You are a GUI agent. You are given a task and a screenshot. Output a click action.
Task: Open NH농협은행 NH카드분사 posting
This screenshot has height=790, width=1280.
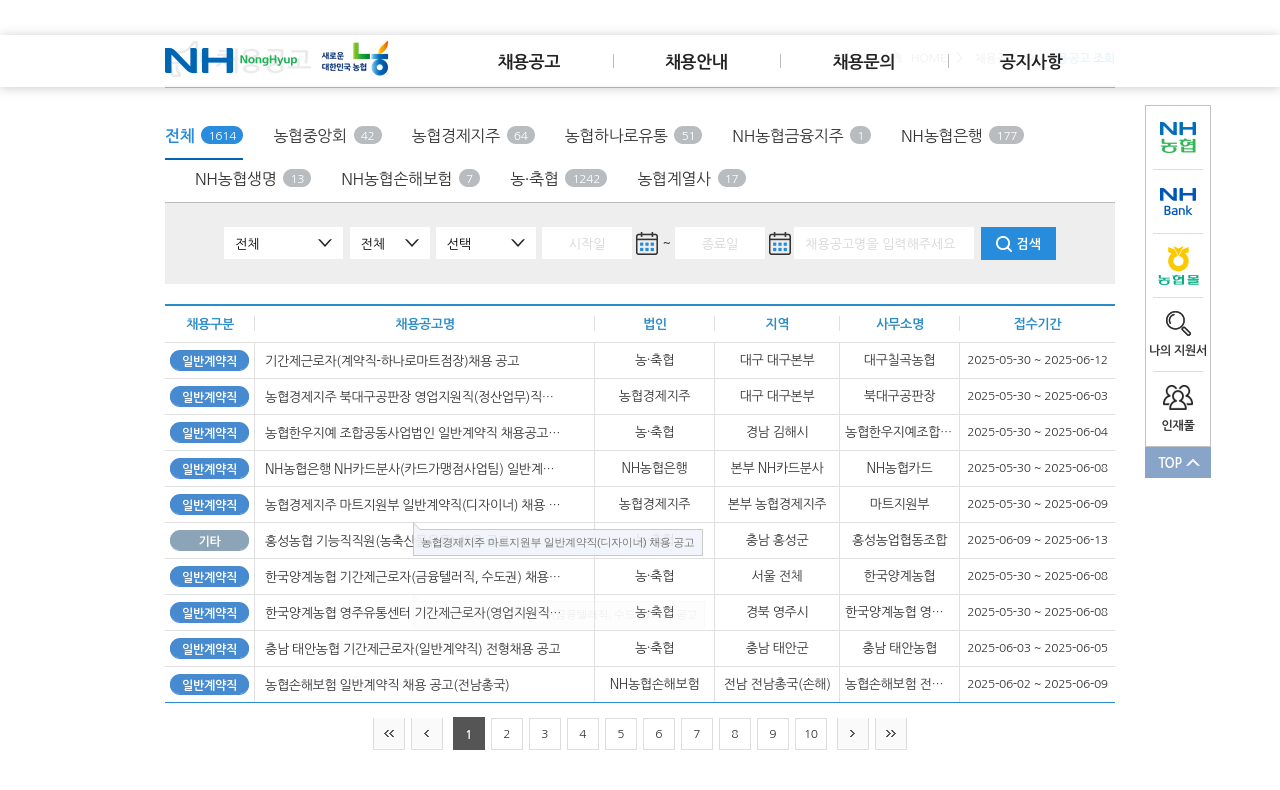(409, 468)
